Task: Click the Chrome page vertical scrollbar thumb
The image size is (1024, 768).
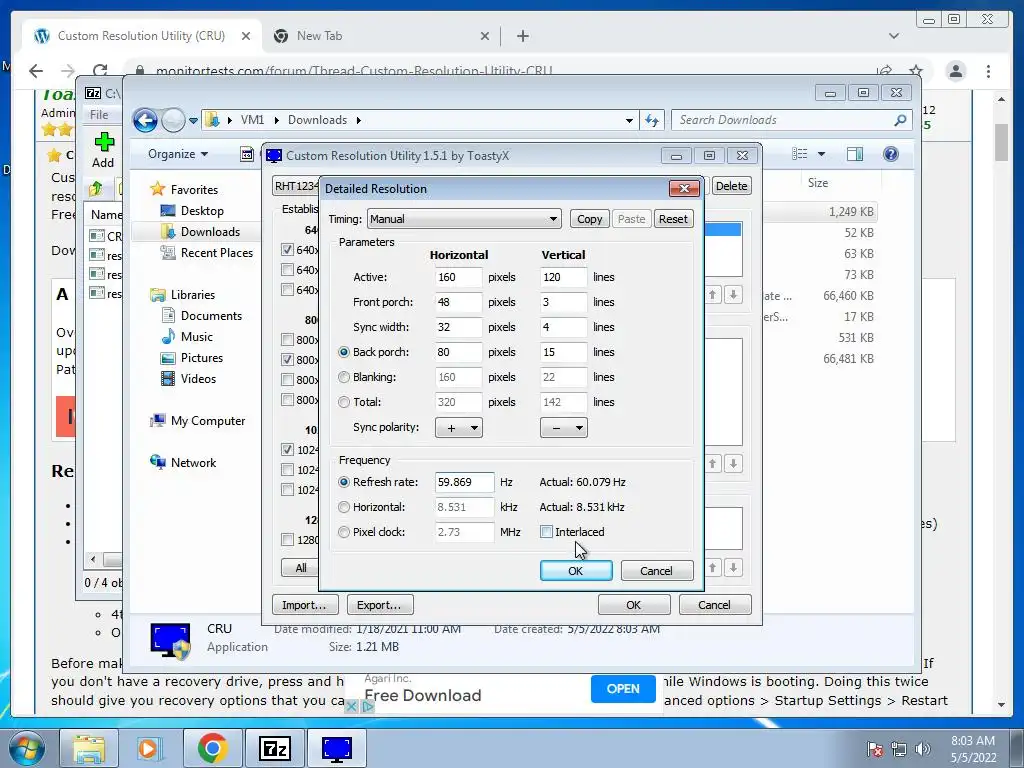Action: click(x=1001, y=141)
